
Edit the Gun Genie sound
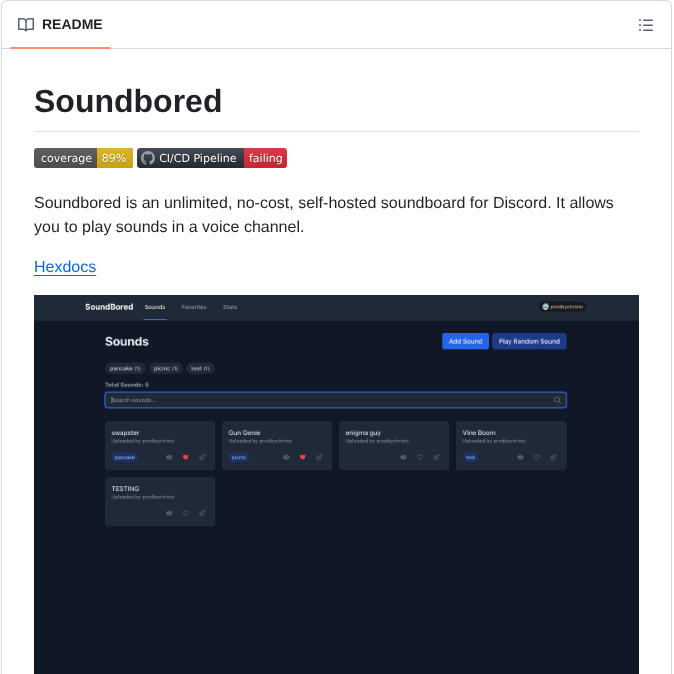coord(319,457)
